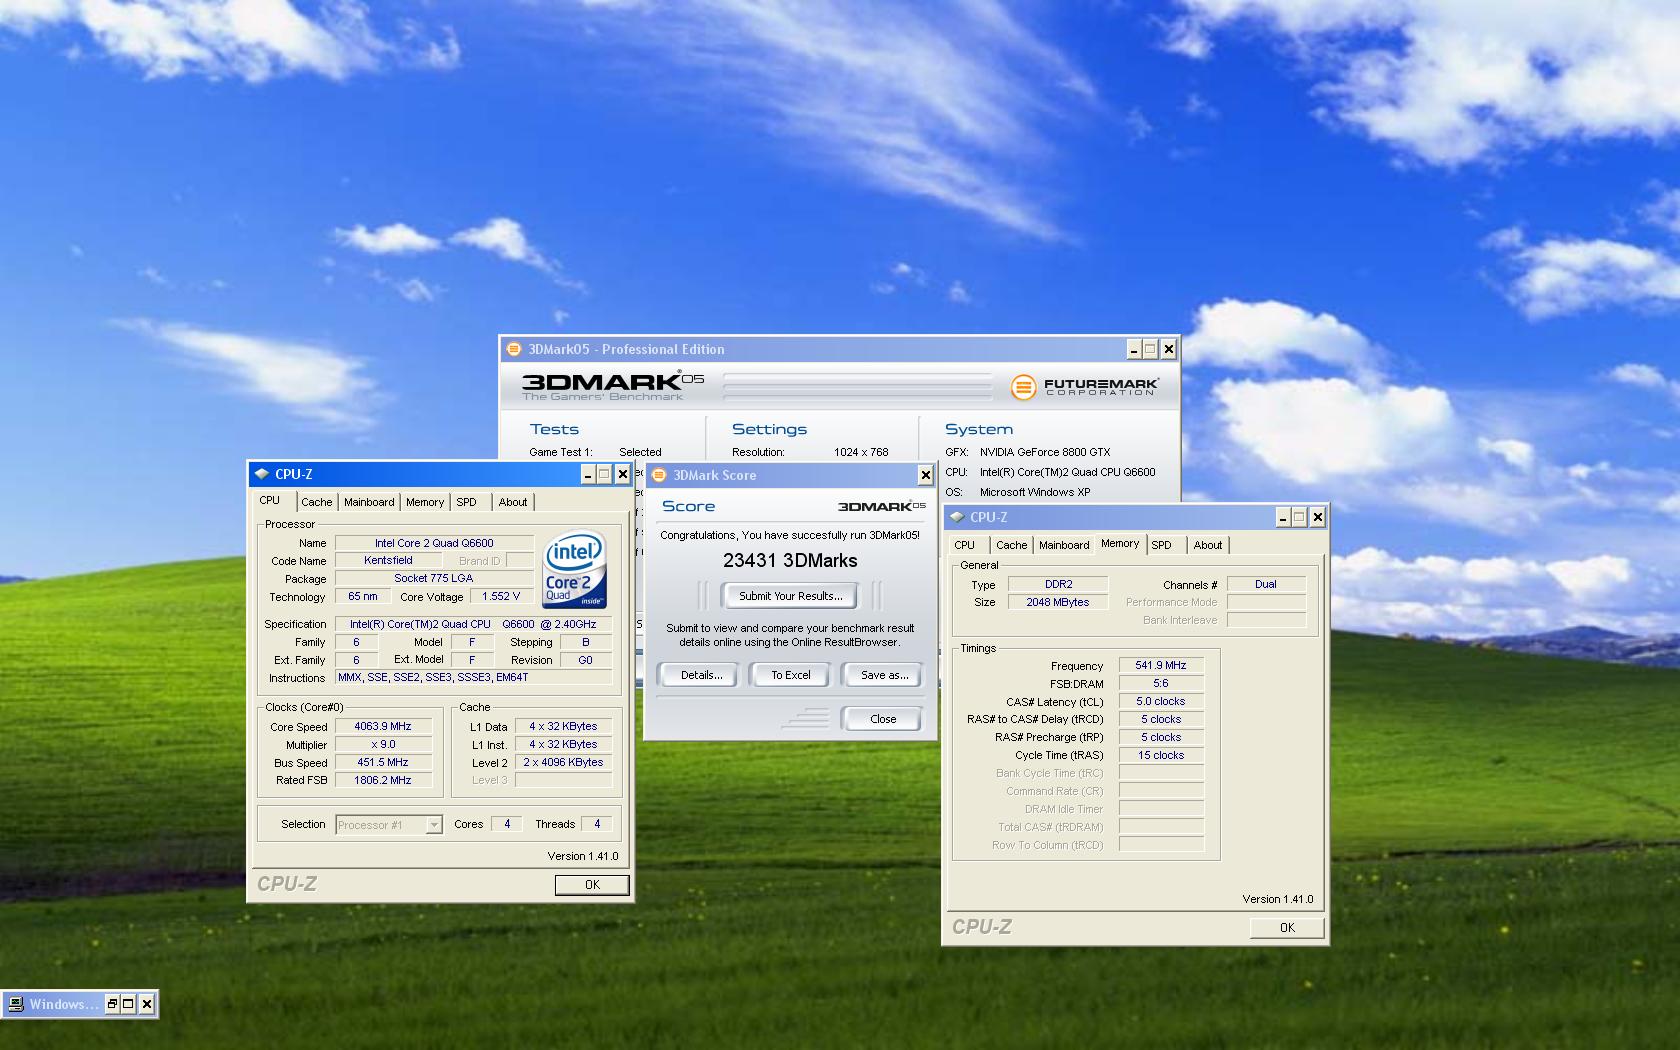Screen dimensions: 1680x1050
Task: Click the Kentsfield code name value
Action: (388, 561)
